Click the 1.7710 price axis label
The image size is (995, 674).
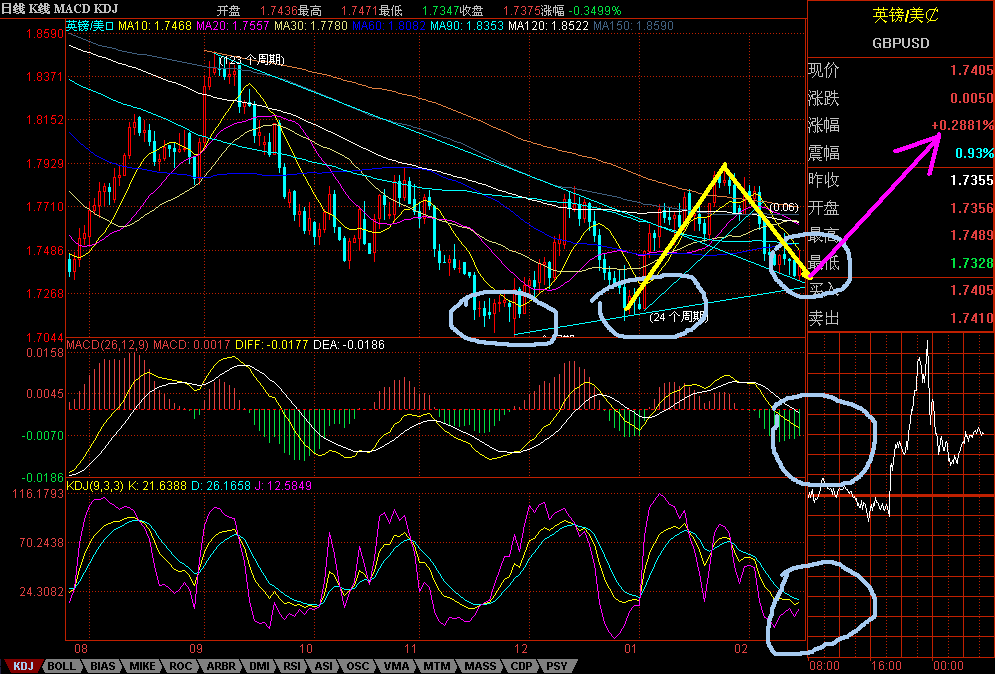[x=44, y=207]
